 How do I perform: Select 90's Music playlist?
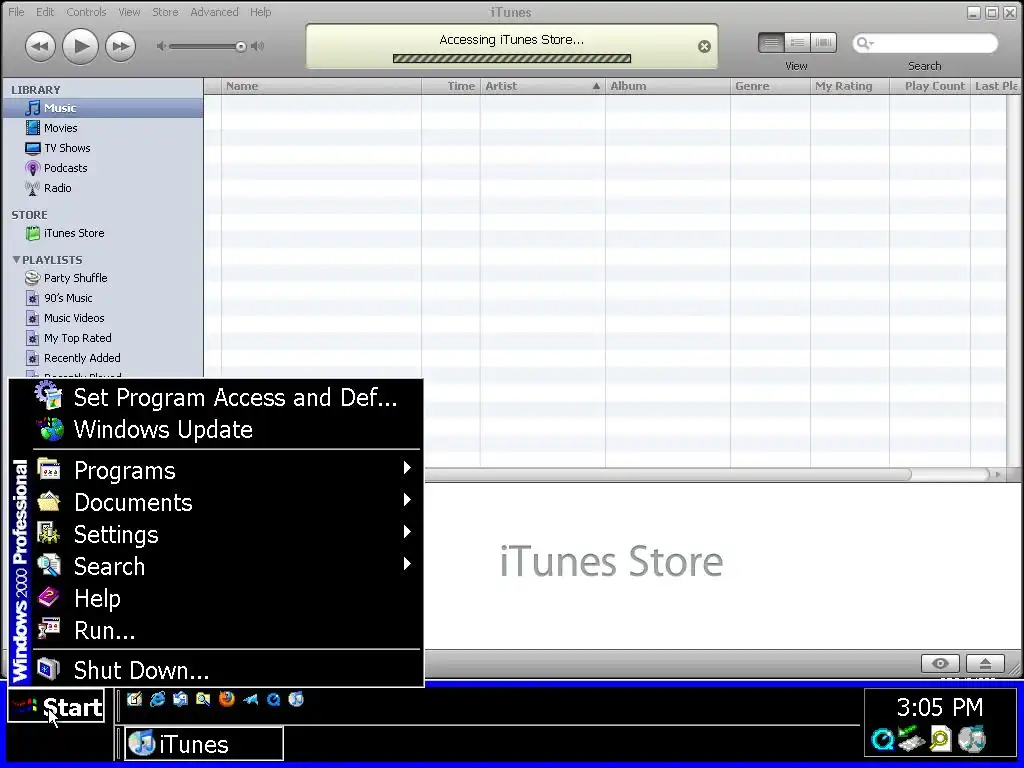[x=103, y=298]
